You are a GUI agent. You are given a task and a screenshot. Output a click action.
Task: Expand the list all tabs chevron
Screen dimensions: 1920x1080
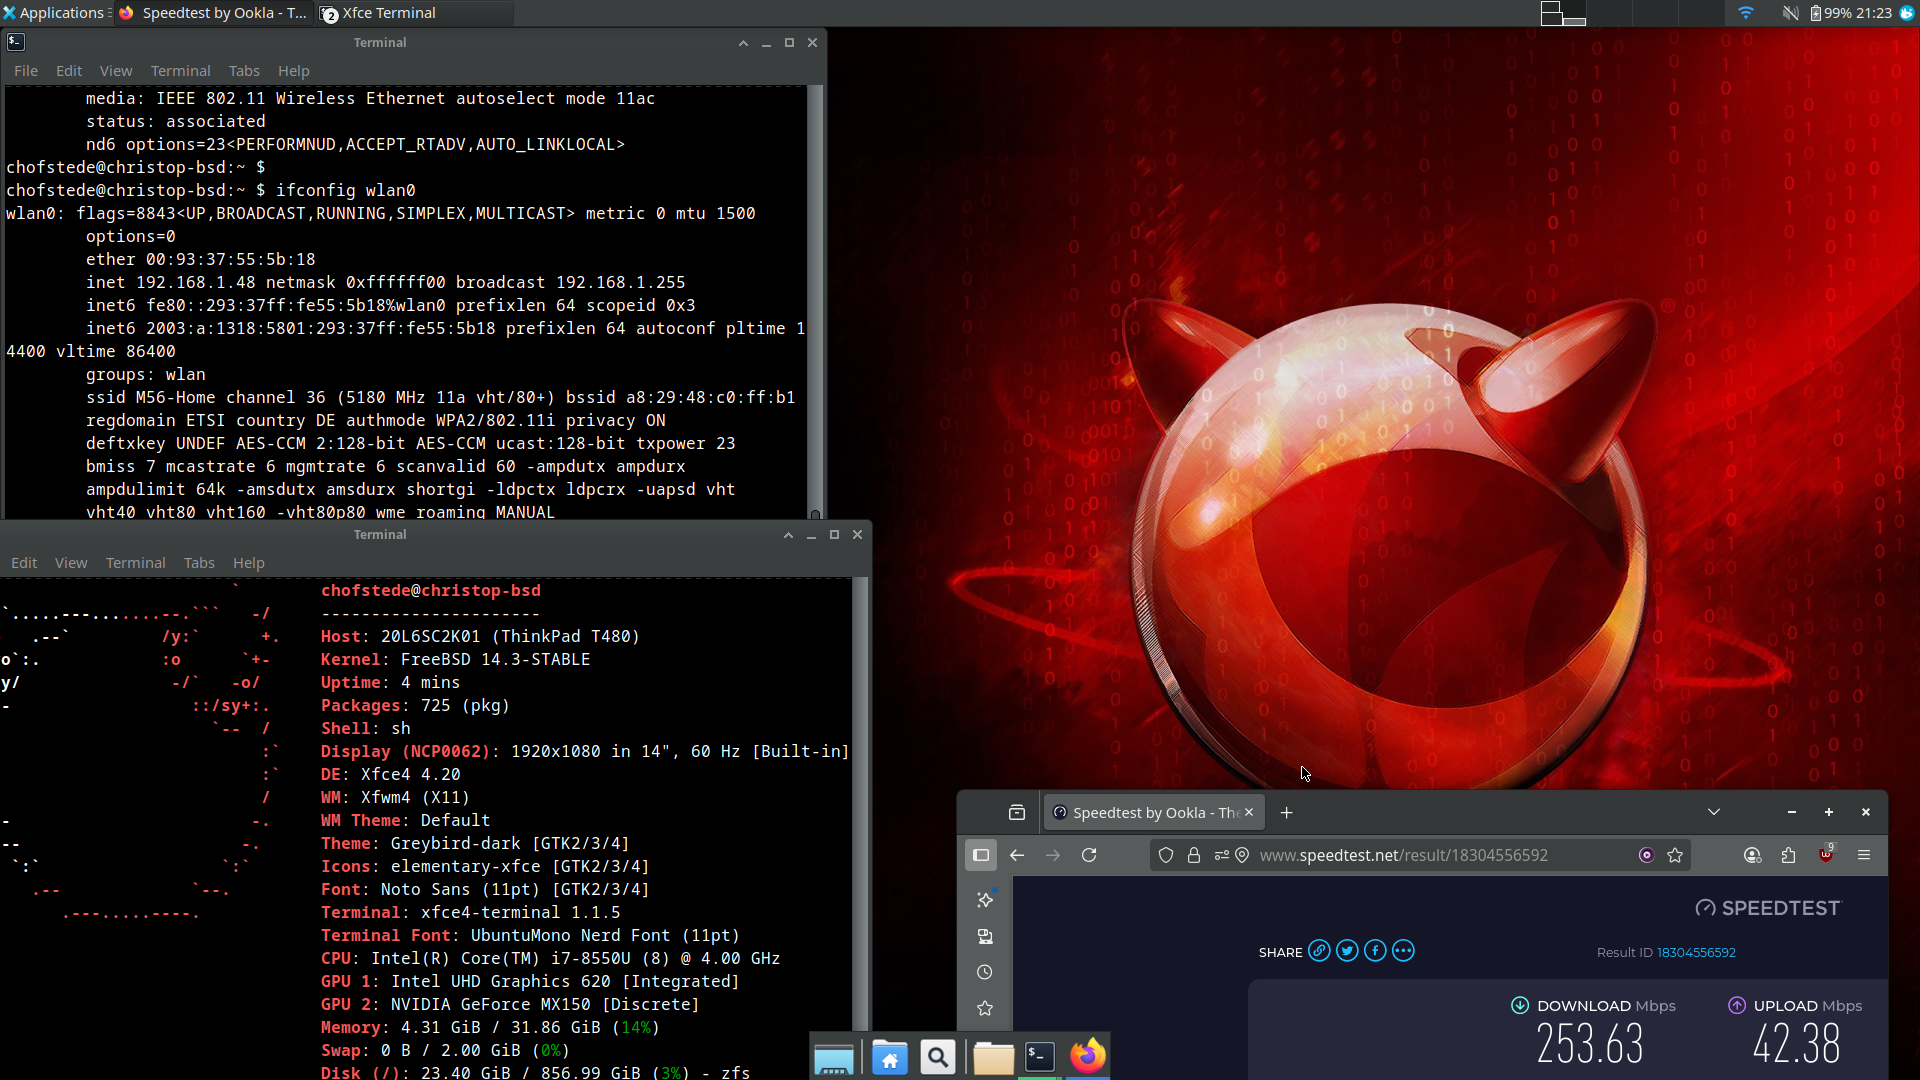tap(1714, 812)
